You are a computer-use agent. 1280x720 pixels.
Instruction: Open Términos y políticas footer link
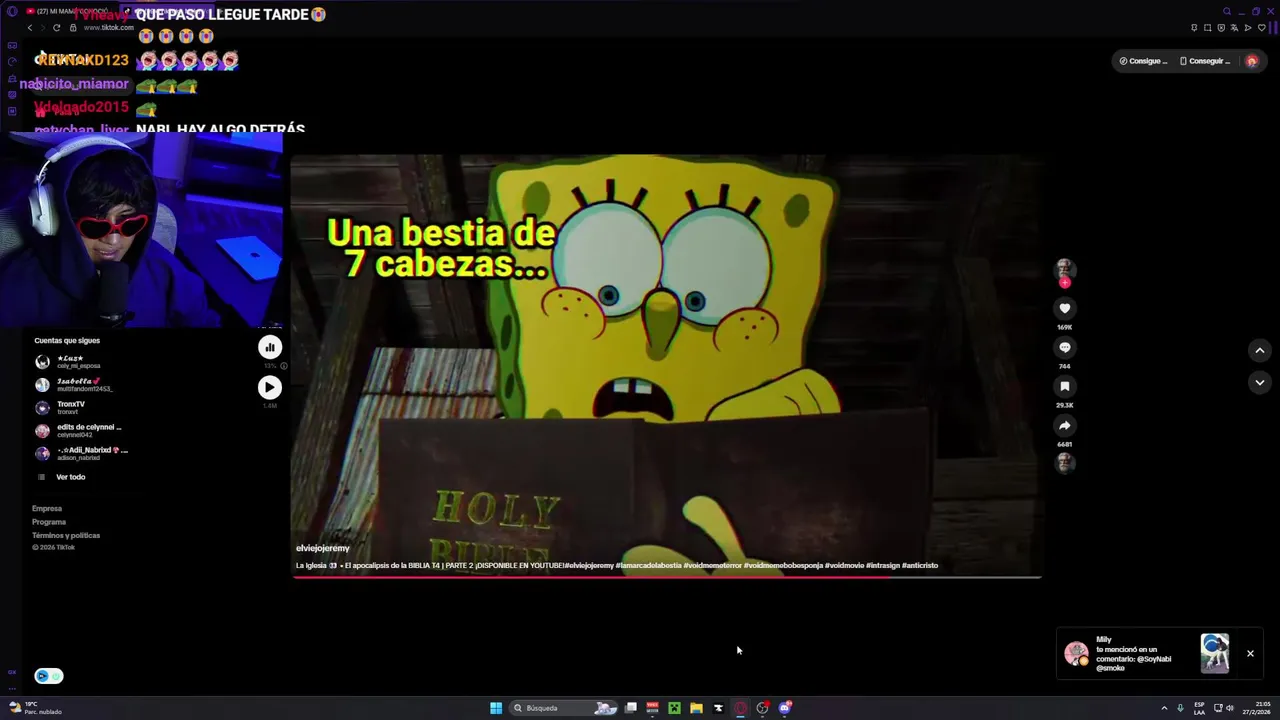point(66,535)
